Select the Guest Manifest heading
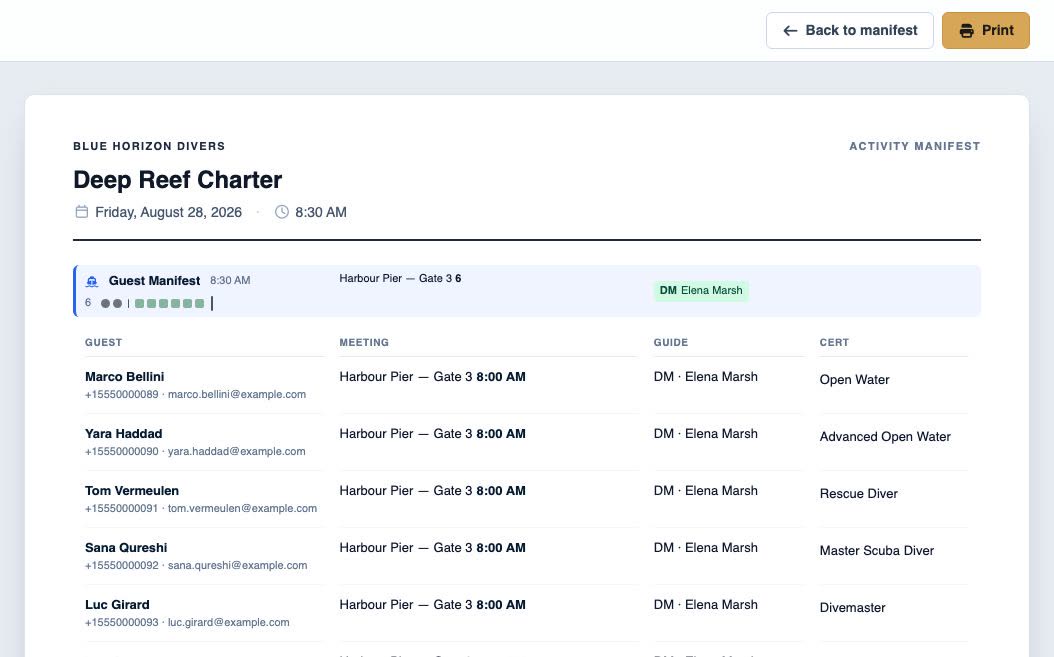Viewport: 1054px width, 657px height. [x=155, y=280]
